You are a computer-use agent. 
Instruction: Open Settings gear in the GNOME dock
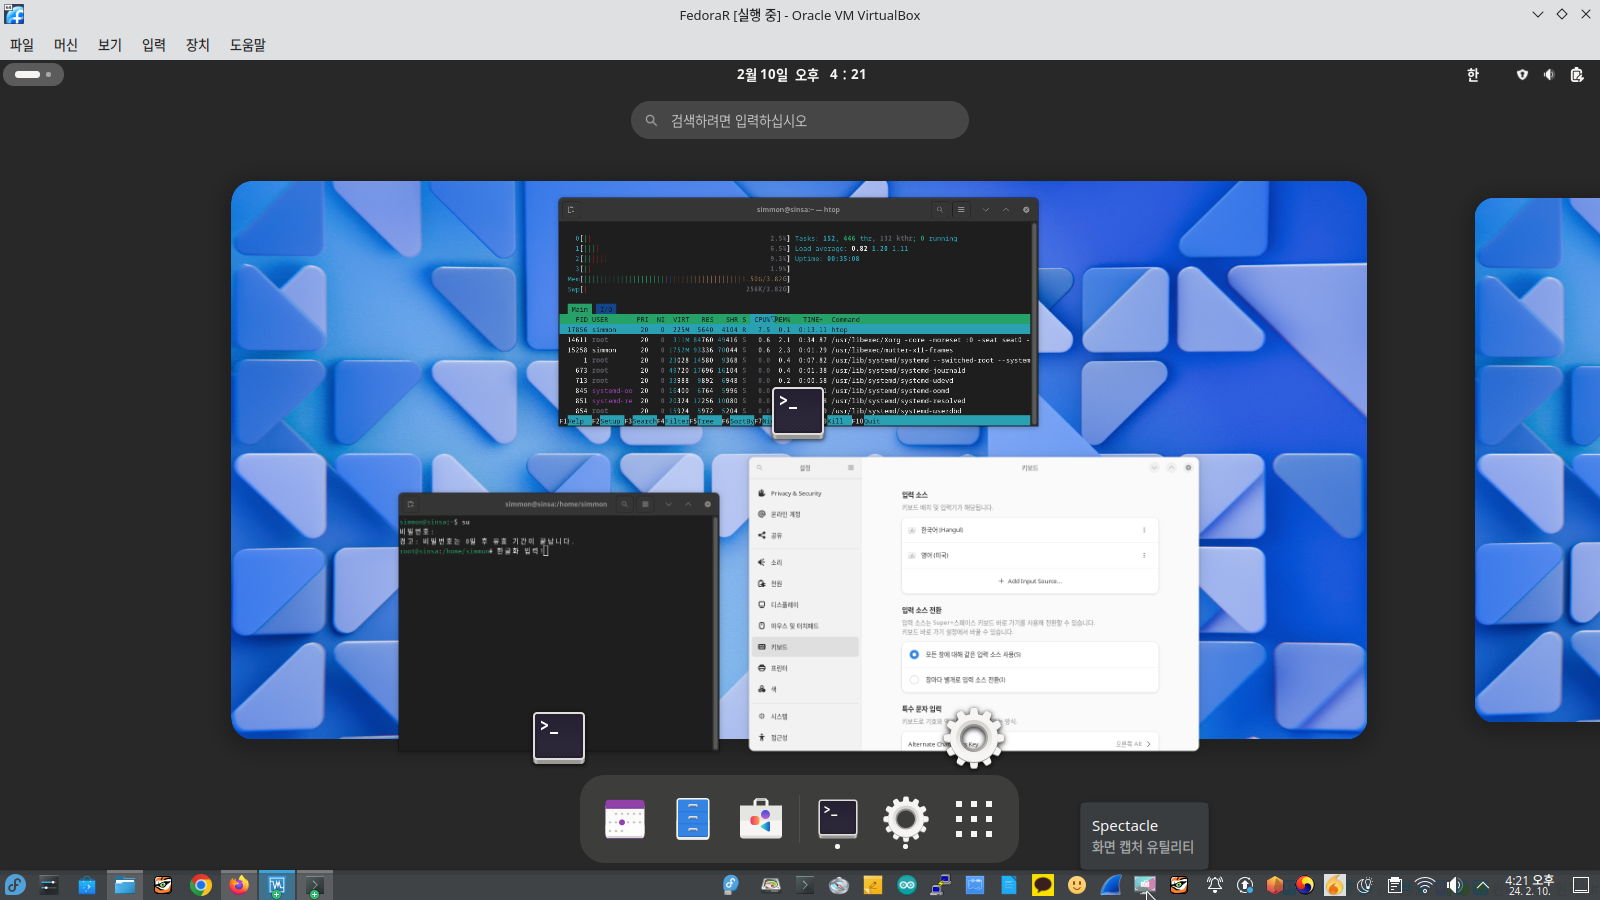tap(906, 819)
